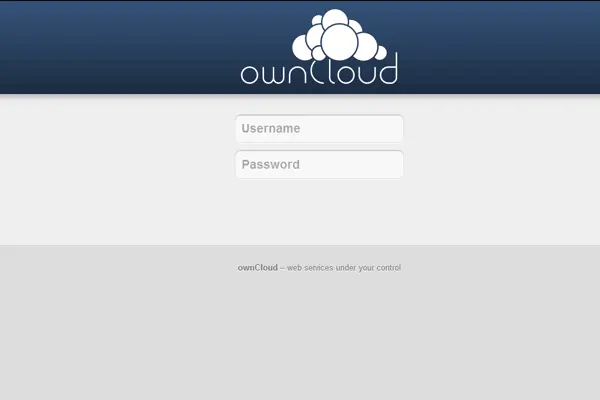600x400 pixels.
Task: Focus the Username input field
Action: [319, 129]
